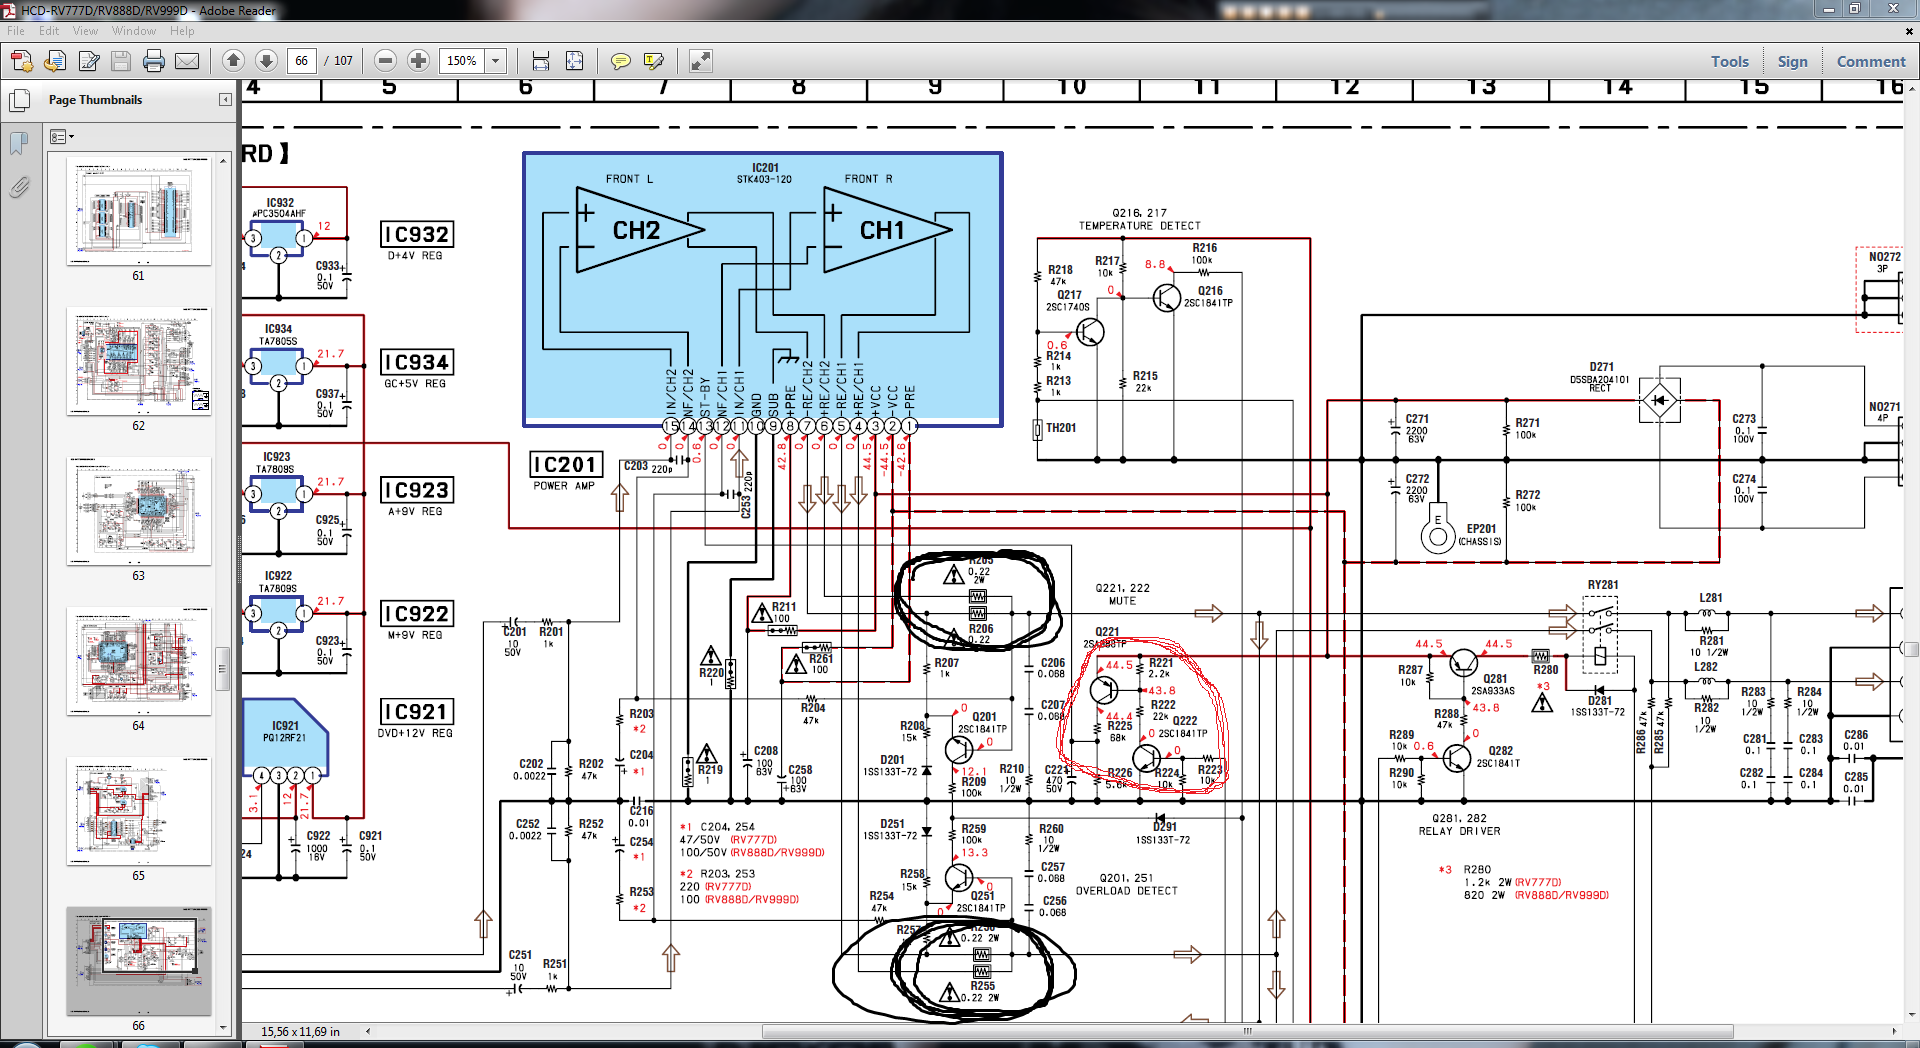Open the Tools pane
This screenshot has height=1048, width=1920.
pyautogui.click(x=1729, y=61)
